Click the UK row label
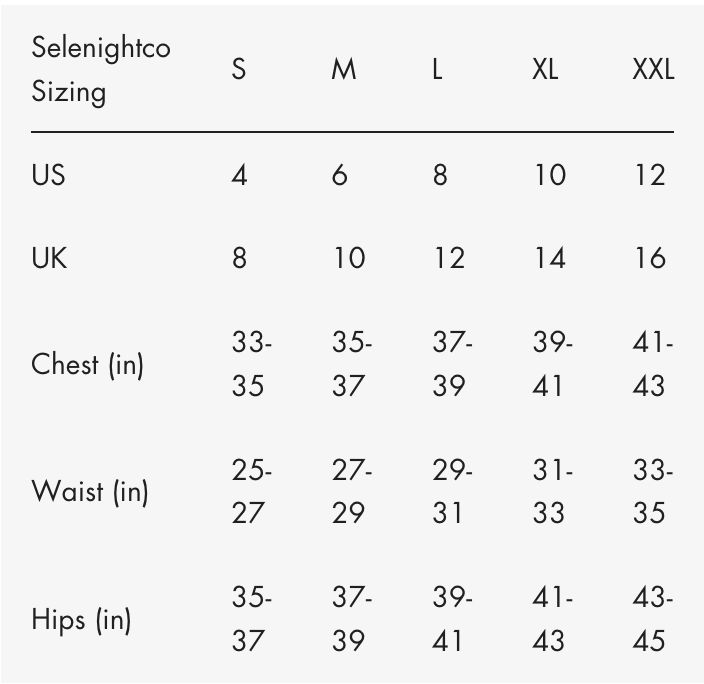This screenshot has height=684, width=704. pos(48,258)
